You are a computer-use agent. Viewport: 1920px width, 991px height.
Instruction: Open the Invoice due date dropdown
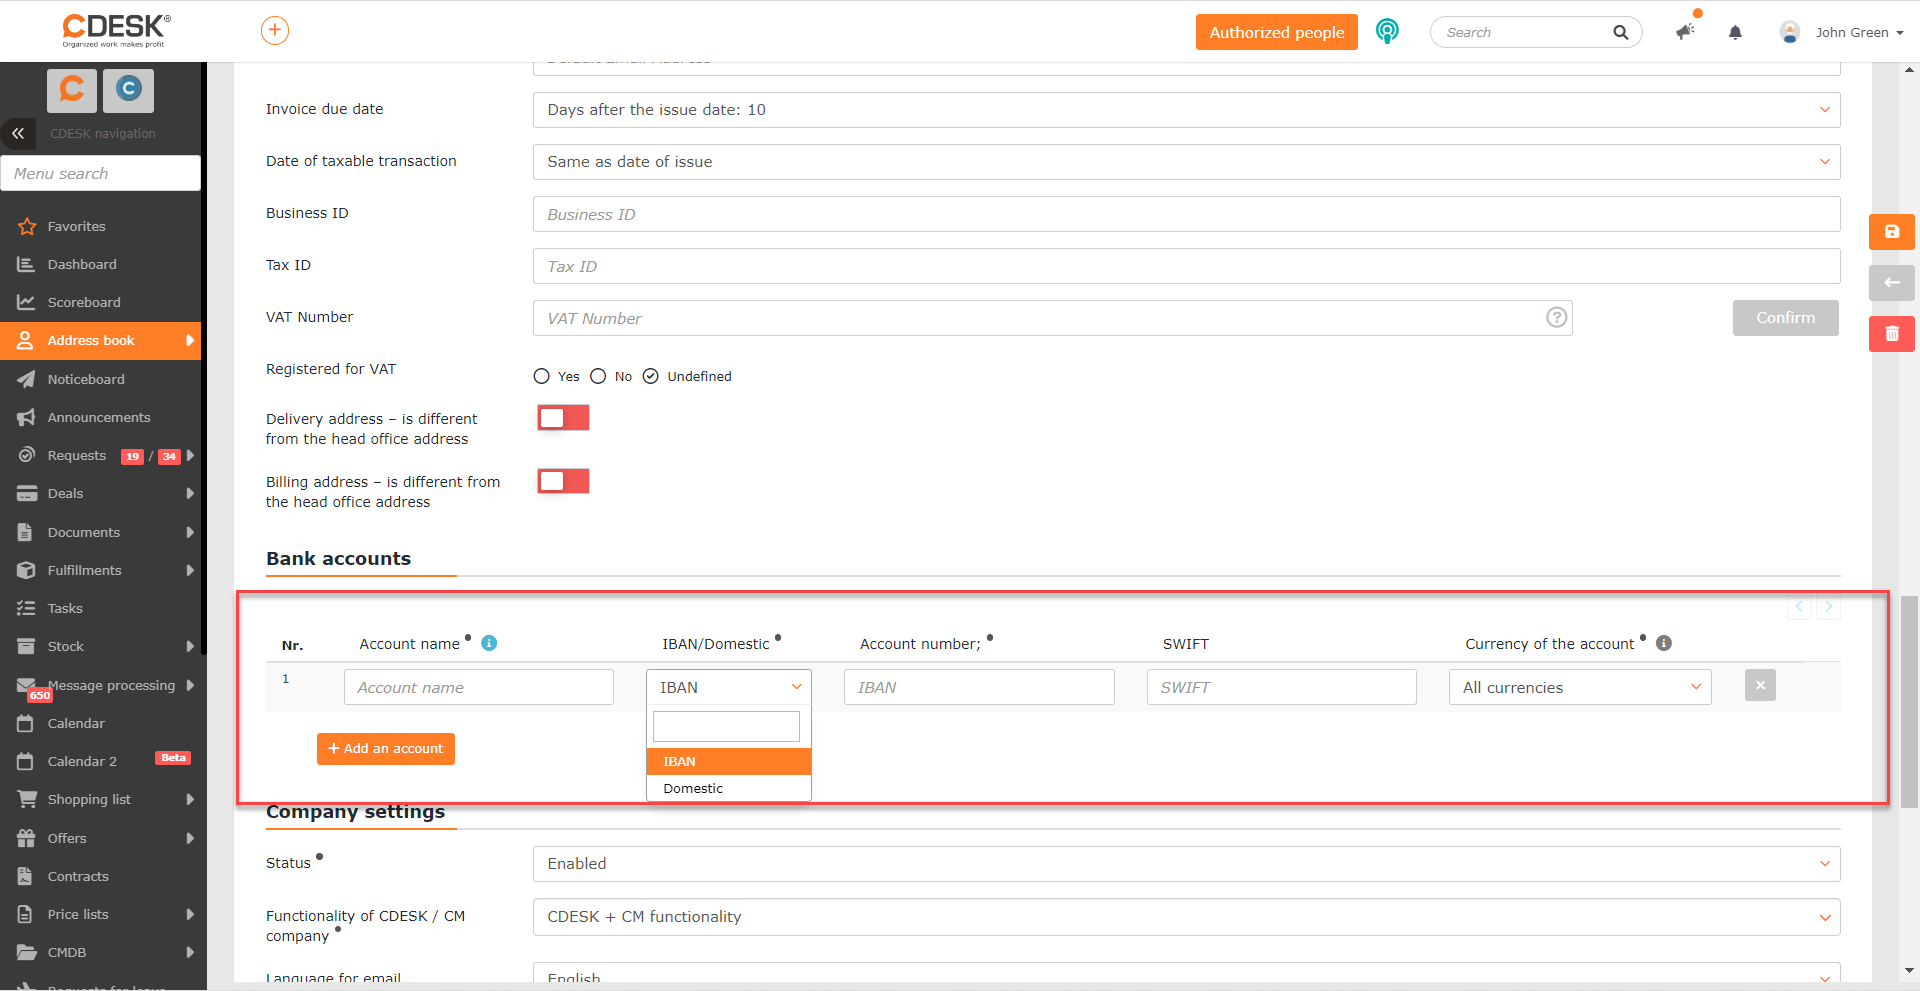click(x=1186, y=110)
